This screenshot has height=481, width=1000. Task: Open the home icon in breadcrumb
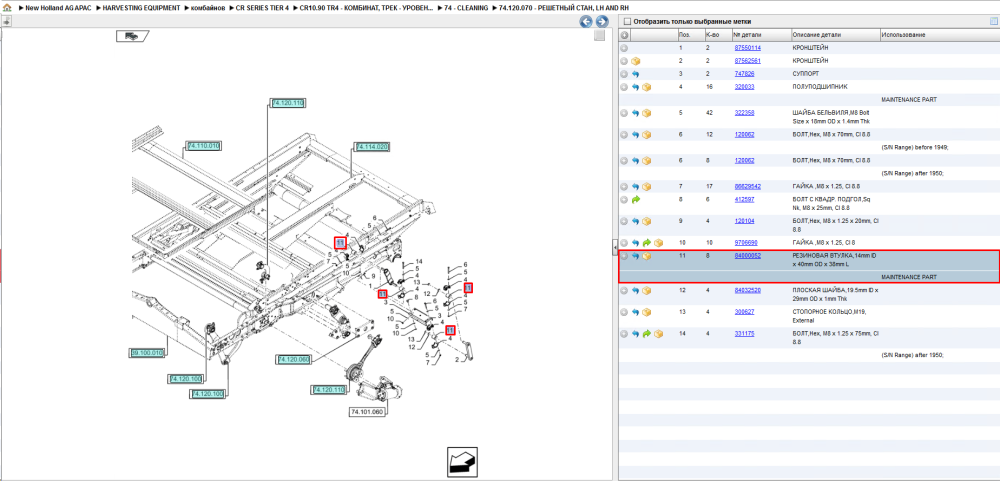point(7,8)
